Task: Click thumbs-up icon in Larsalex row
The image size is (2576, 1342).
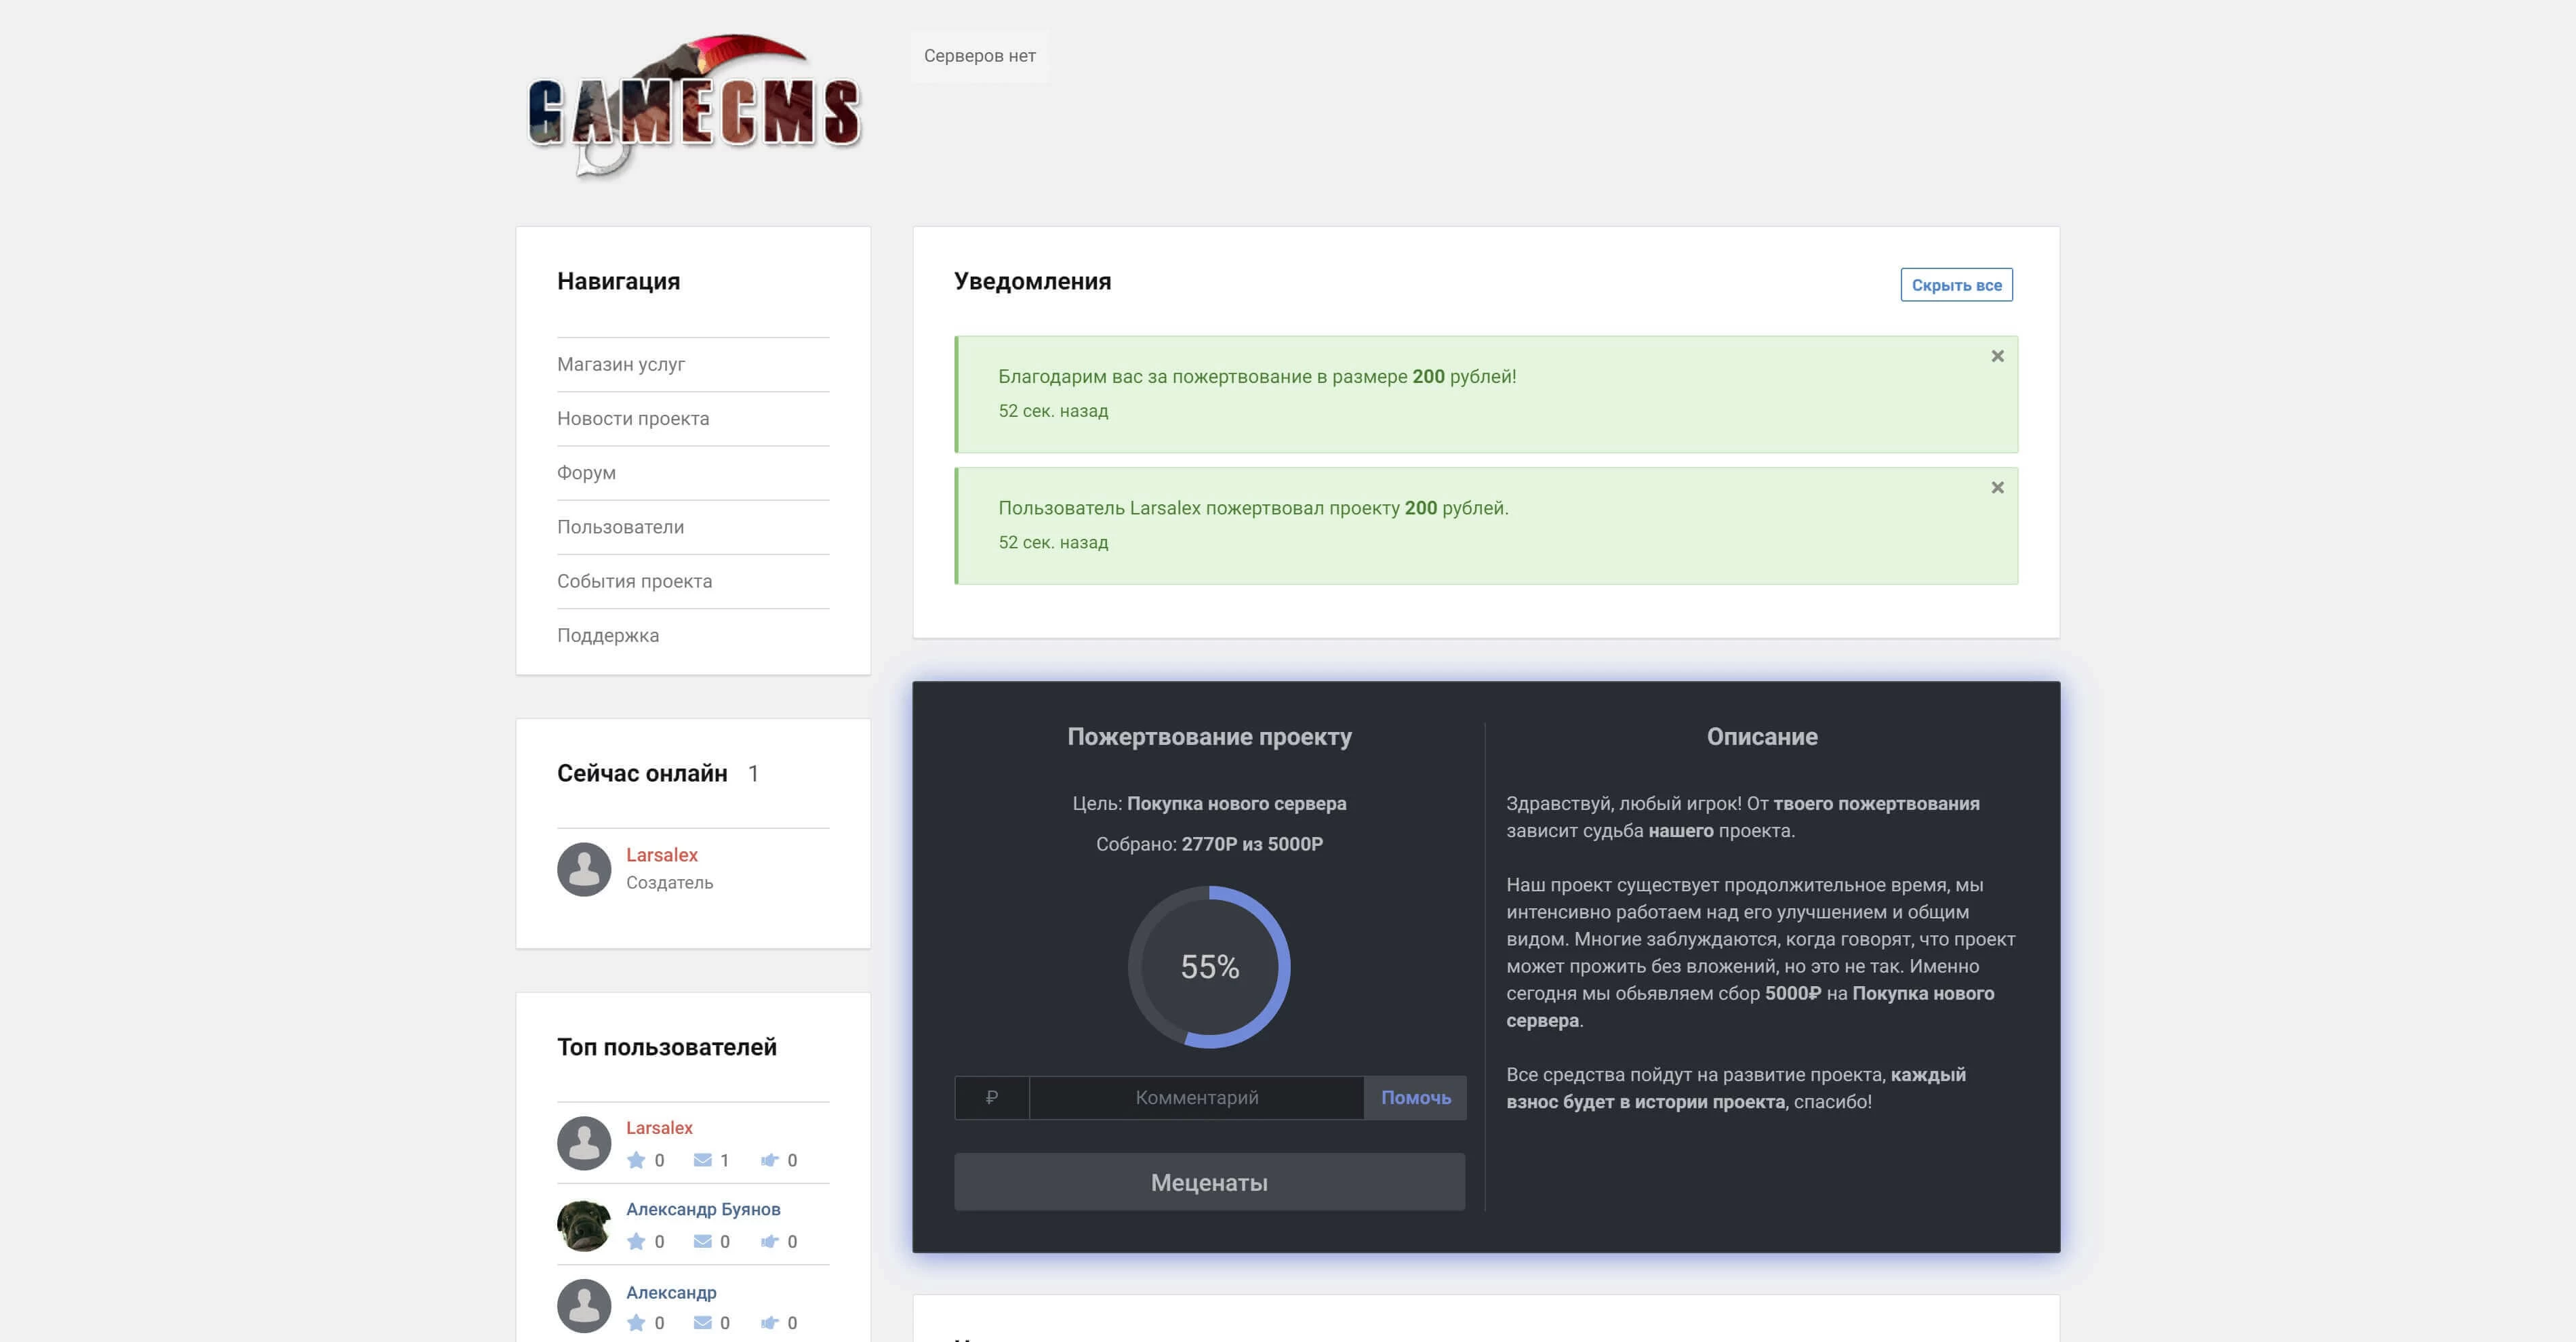Action: [x=769, y=1160]
